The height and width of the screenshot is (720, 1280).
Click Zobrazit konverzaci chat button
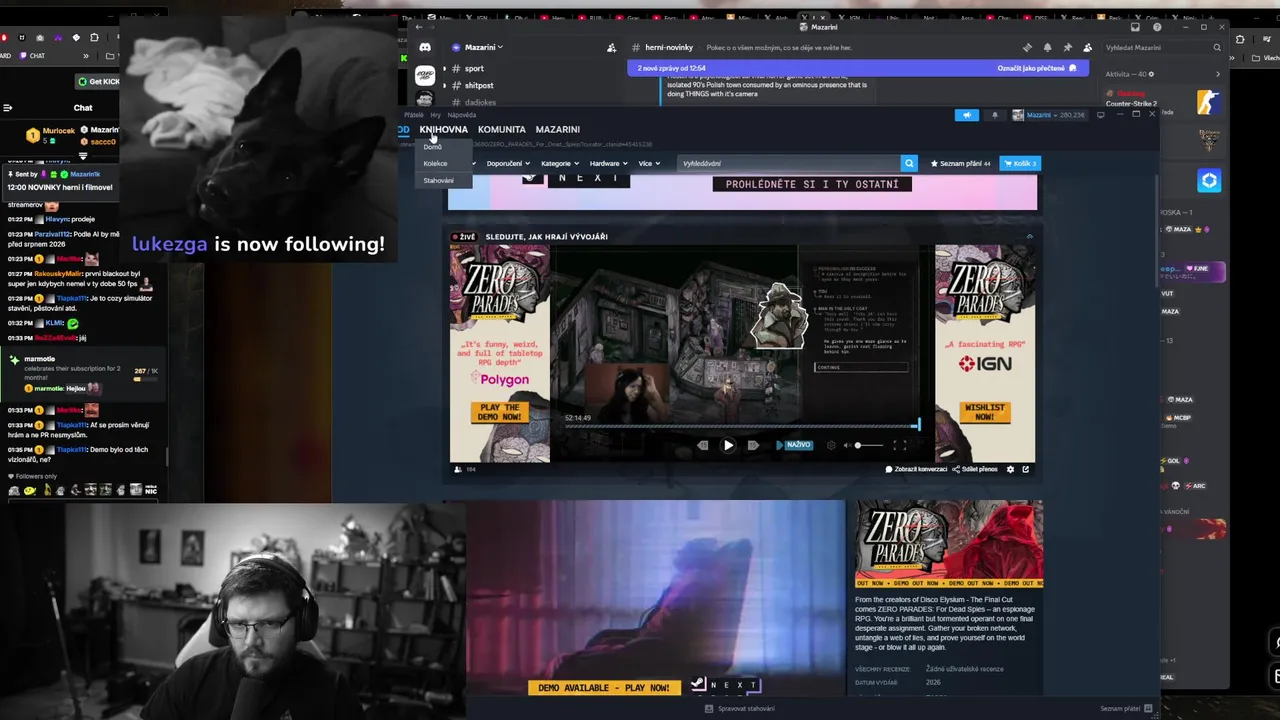click(916, 469)
